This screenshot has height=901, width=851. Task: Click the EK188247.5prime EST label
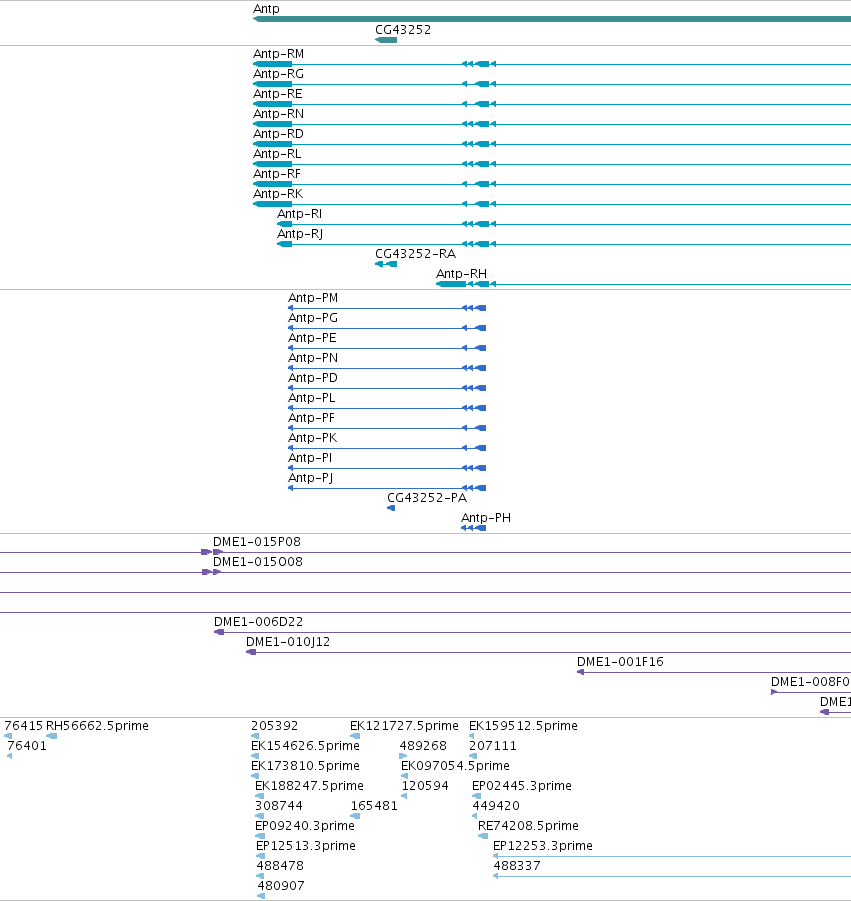[x=310, y=786]
